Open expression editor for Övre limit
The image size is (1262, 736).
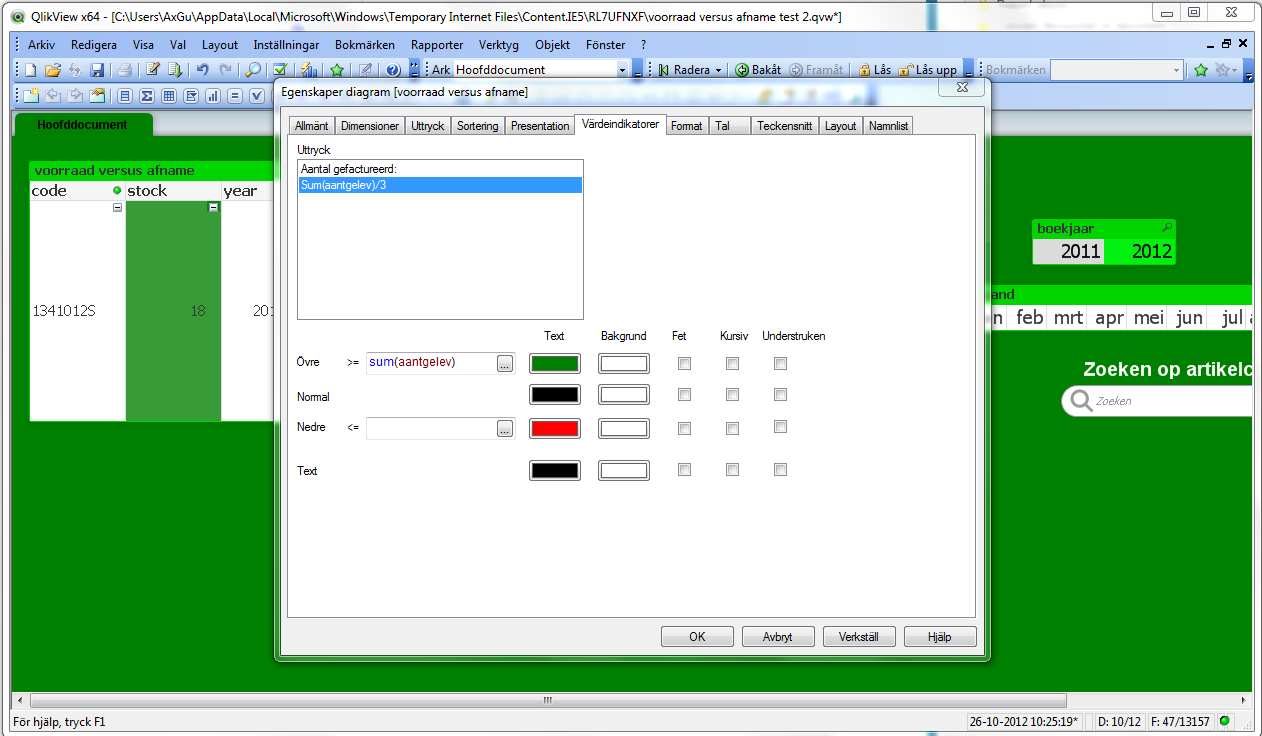point(505,364)
